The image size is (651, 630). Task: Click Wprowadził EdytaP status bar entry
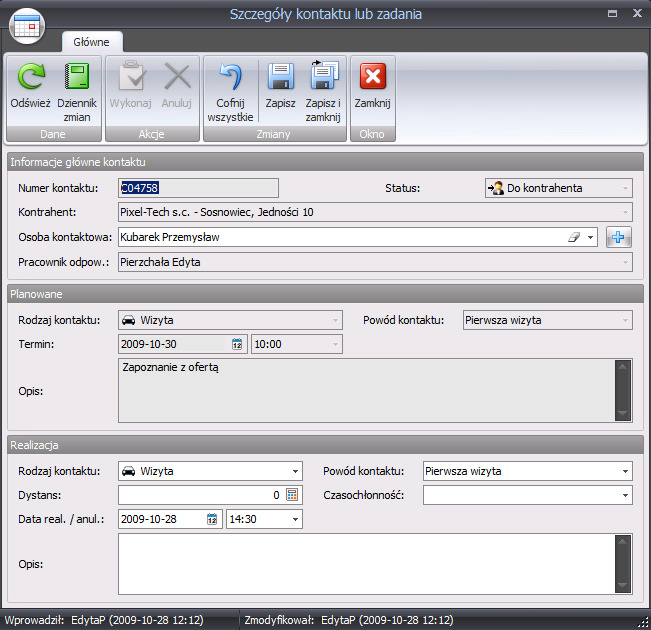pos(104,620)
